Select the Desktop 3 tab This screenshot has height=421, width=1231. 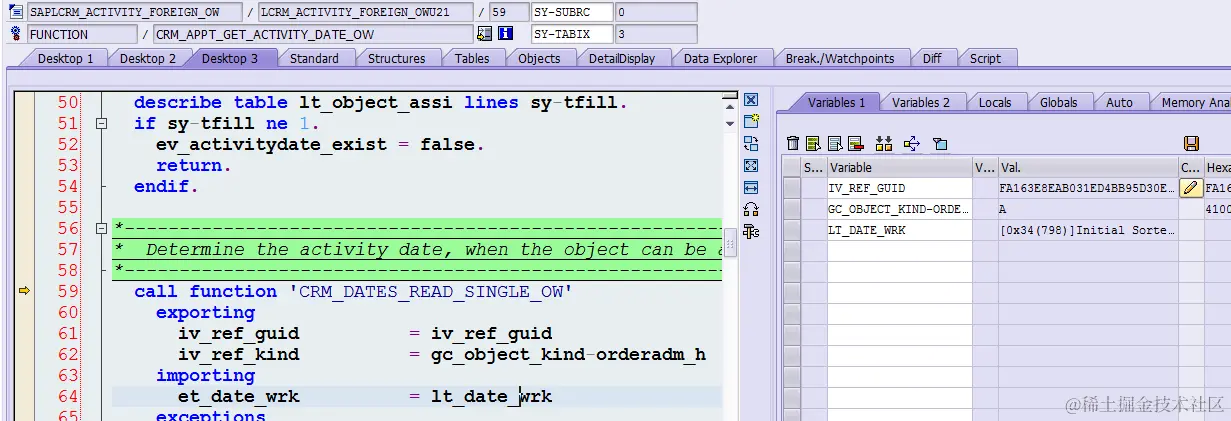[230, 58]
